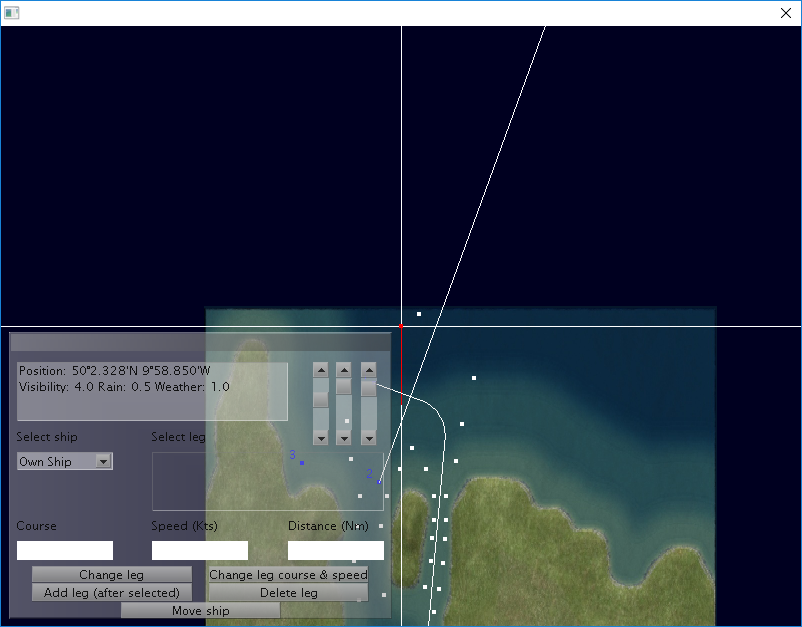Click the application icon in title bar
This screenshot has height=627, width=802.
click(12, 13)
